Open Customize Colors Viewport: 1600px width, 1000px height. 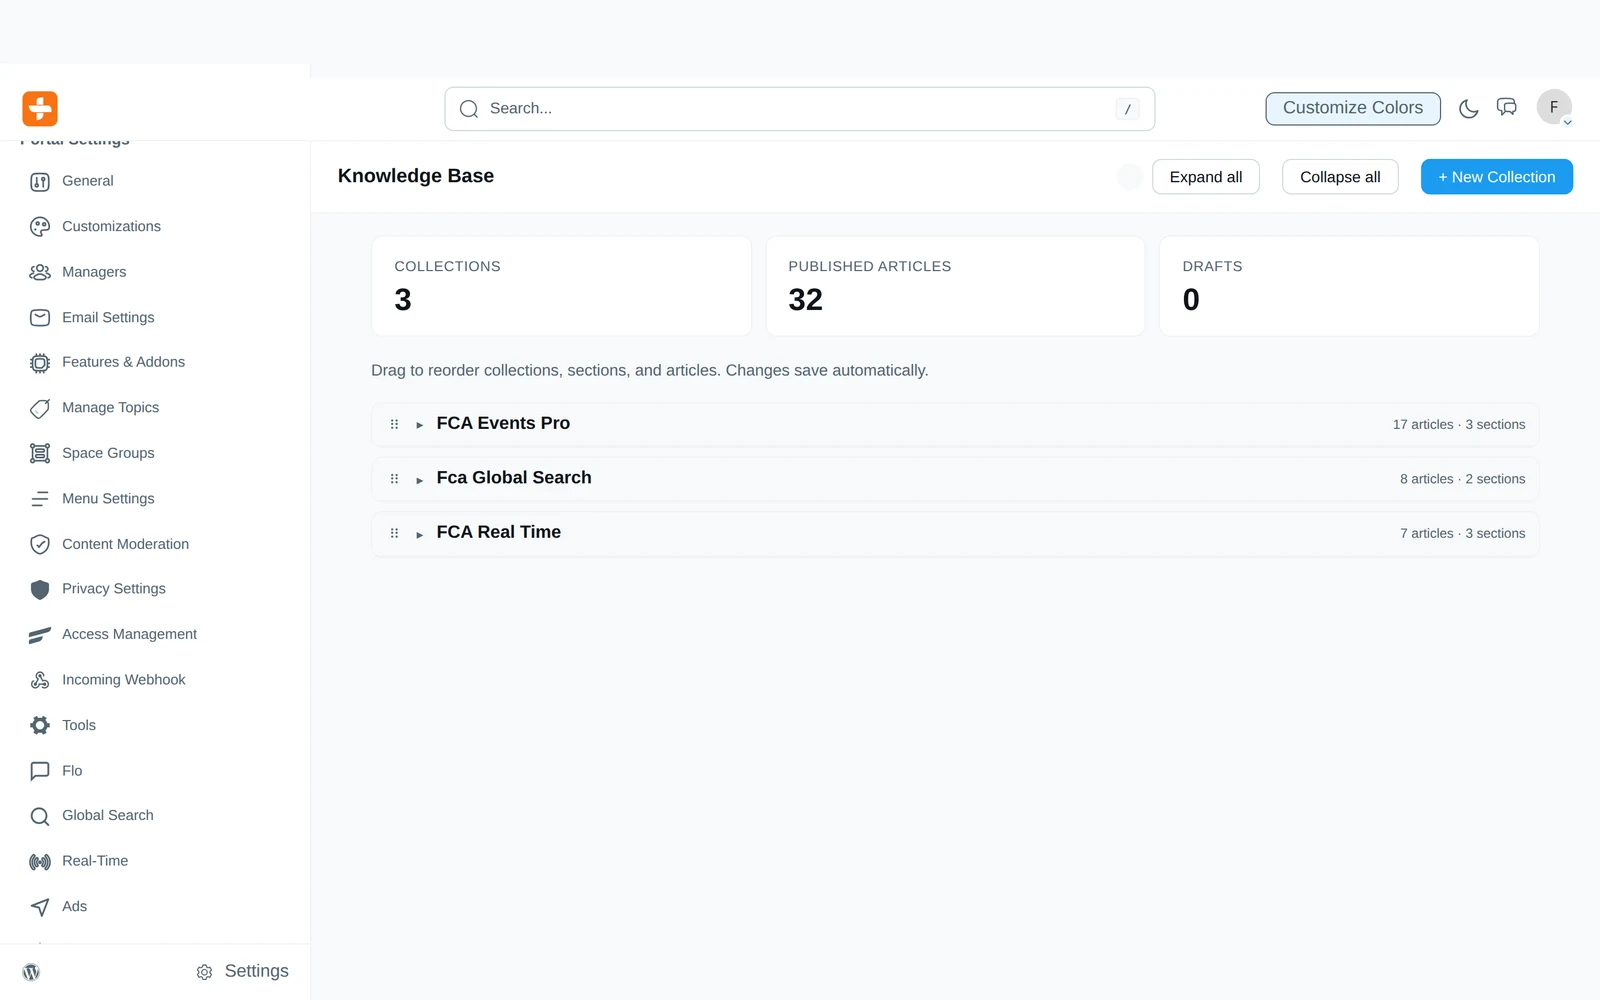pos(1353,108)
